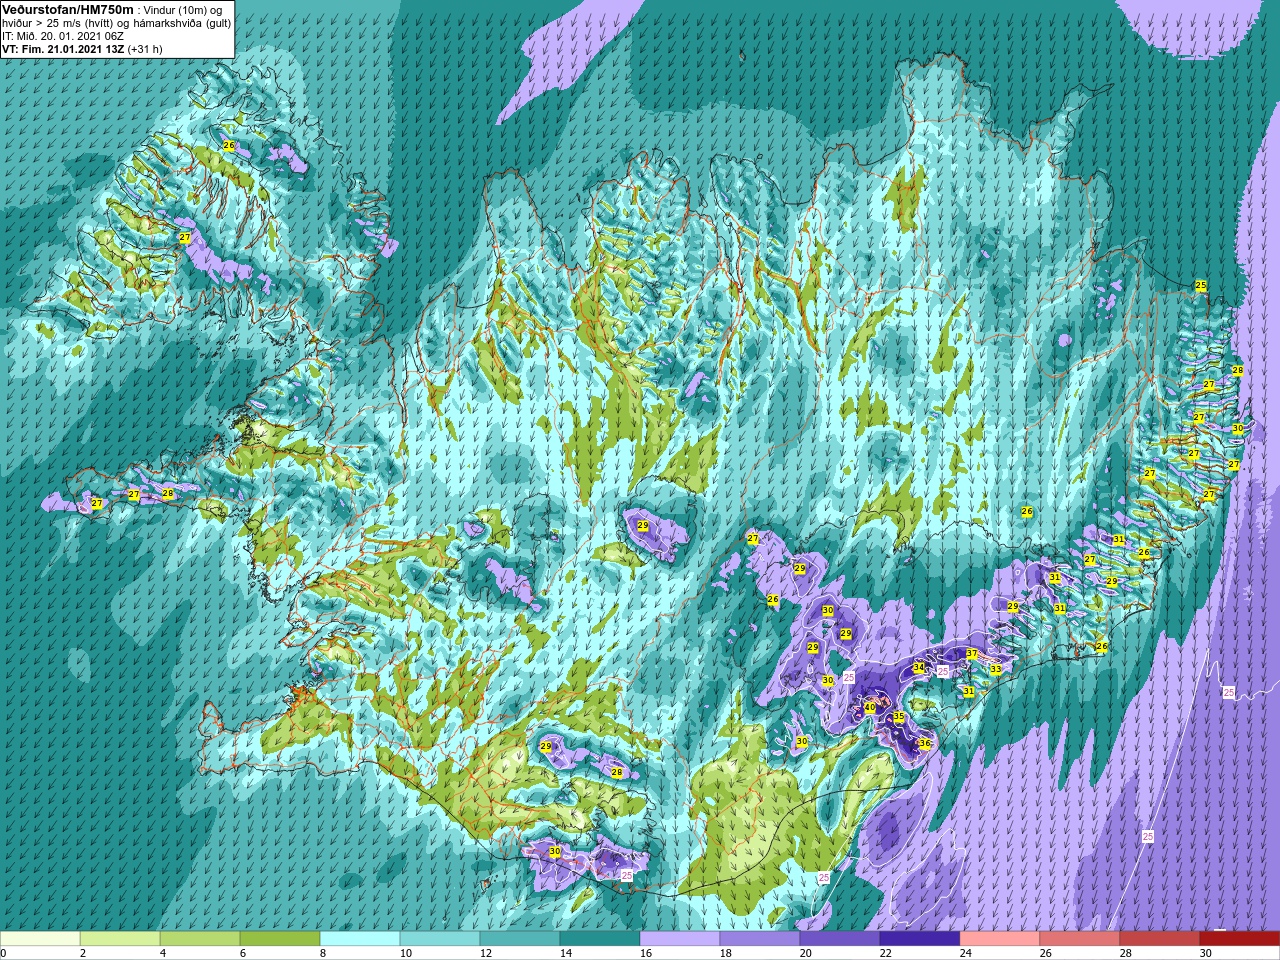Click the 12–14 m/s teal legend swatch
This screenshot has height=960, width=1280.
pos(520,939)
